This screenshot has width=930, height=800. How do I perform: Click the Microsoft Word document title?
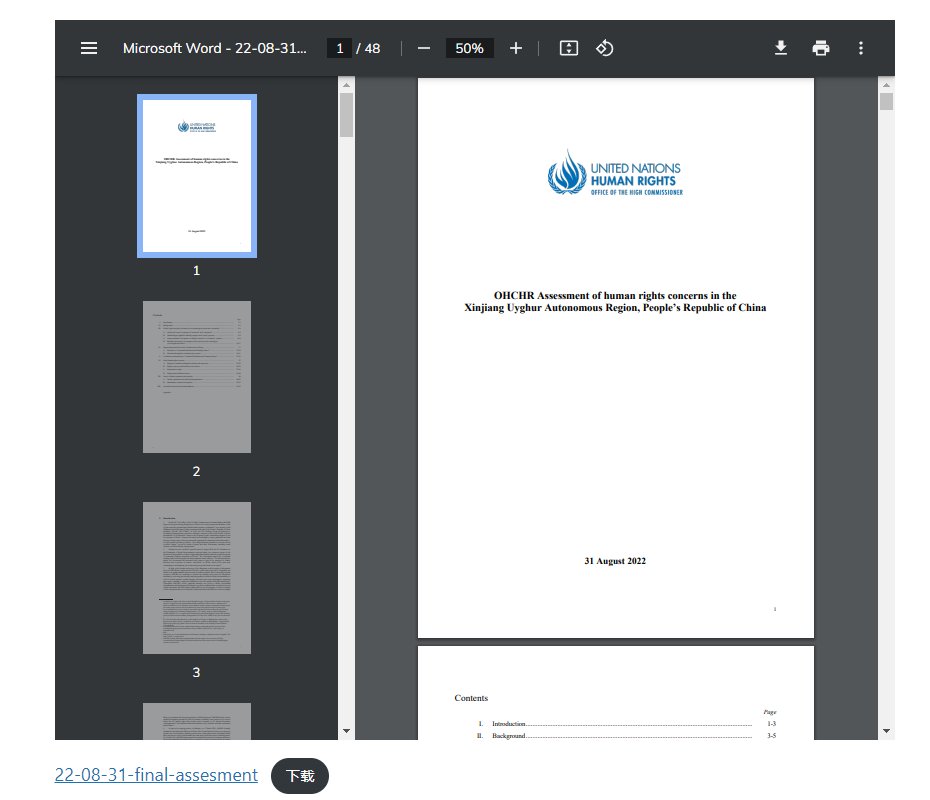[x=215, y=48]
